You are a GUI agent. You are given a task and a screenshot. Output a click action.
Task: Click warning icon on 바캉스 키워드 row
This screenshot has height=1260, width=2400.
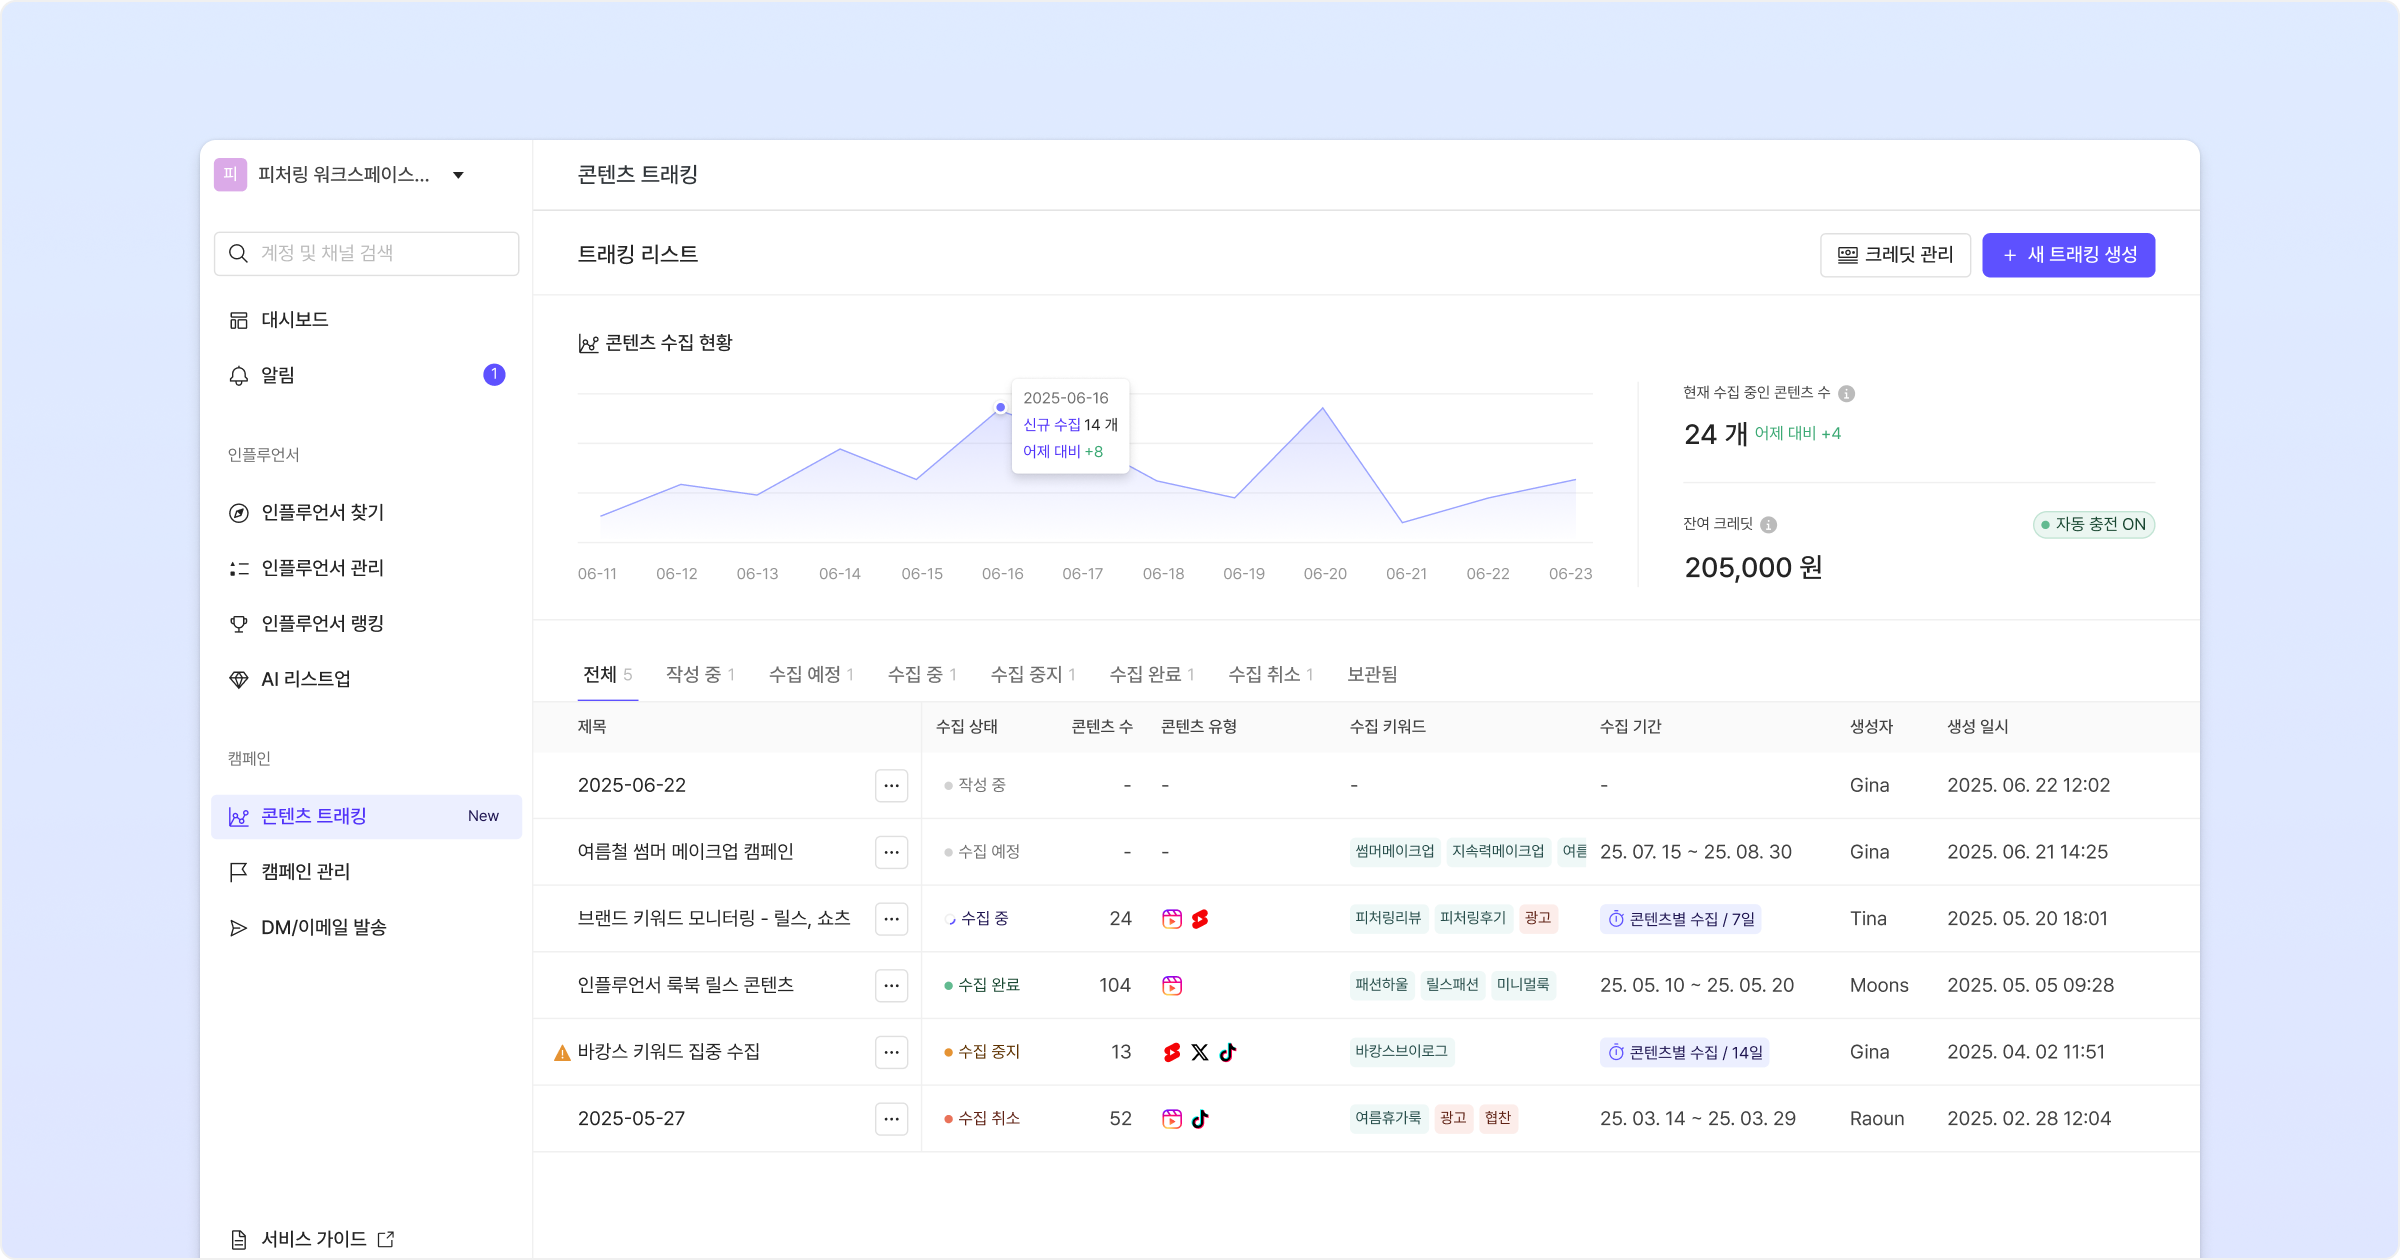click(562, 1053)
